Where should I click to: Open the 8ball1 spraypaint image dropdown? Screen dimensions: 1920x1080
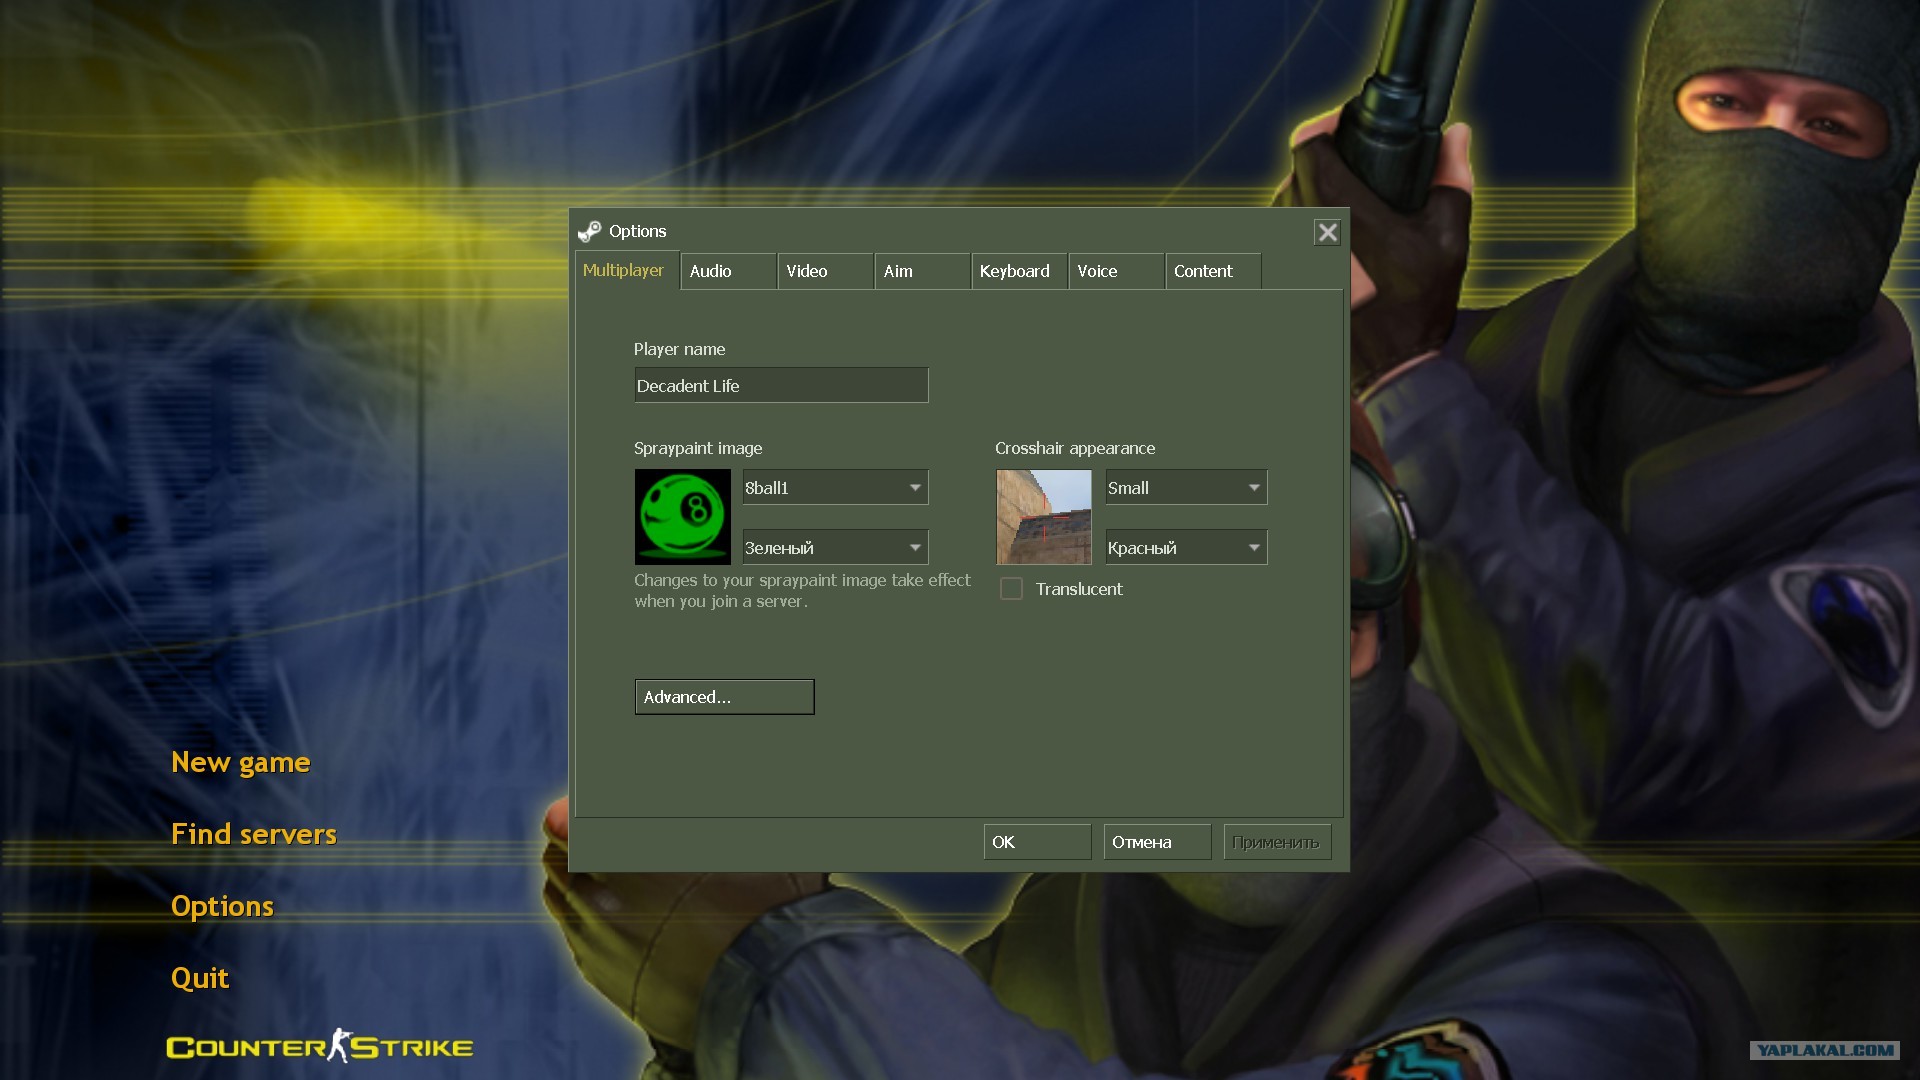(x=835, y=487)
